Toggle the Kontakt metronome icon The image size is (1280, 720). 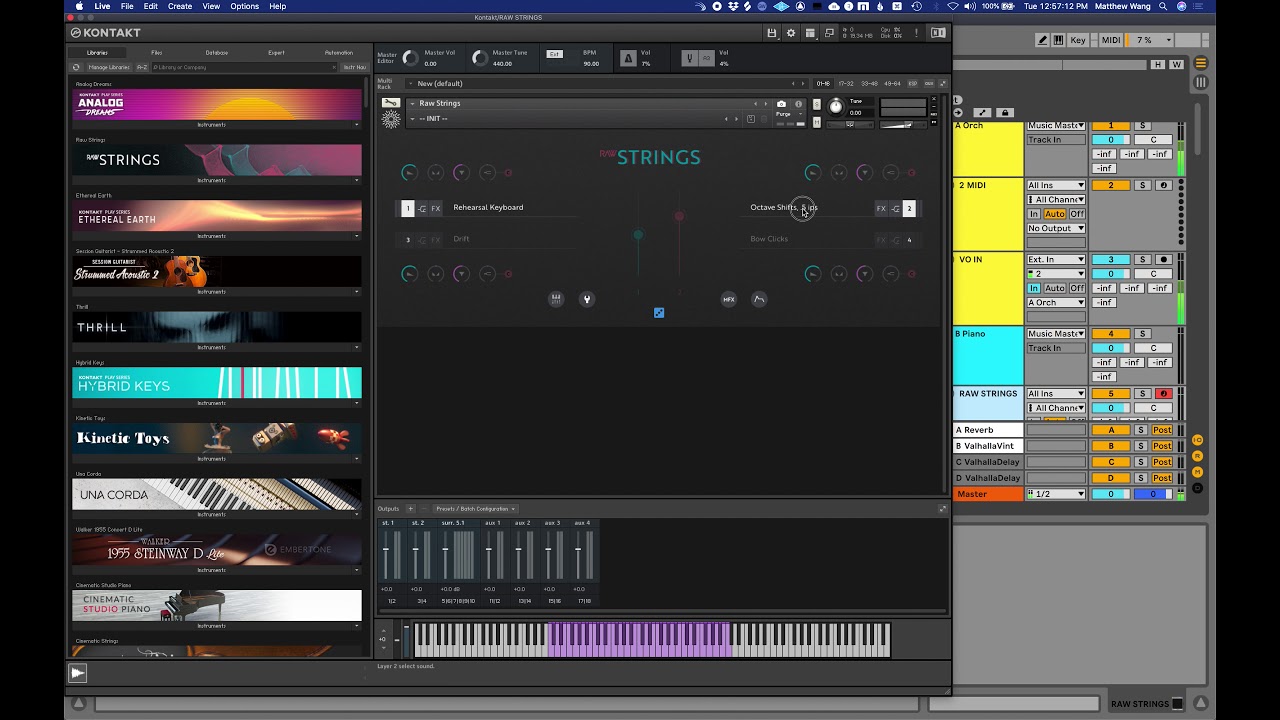click(628, 58)
